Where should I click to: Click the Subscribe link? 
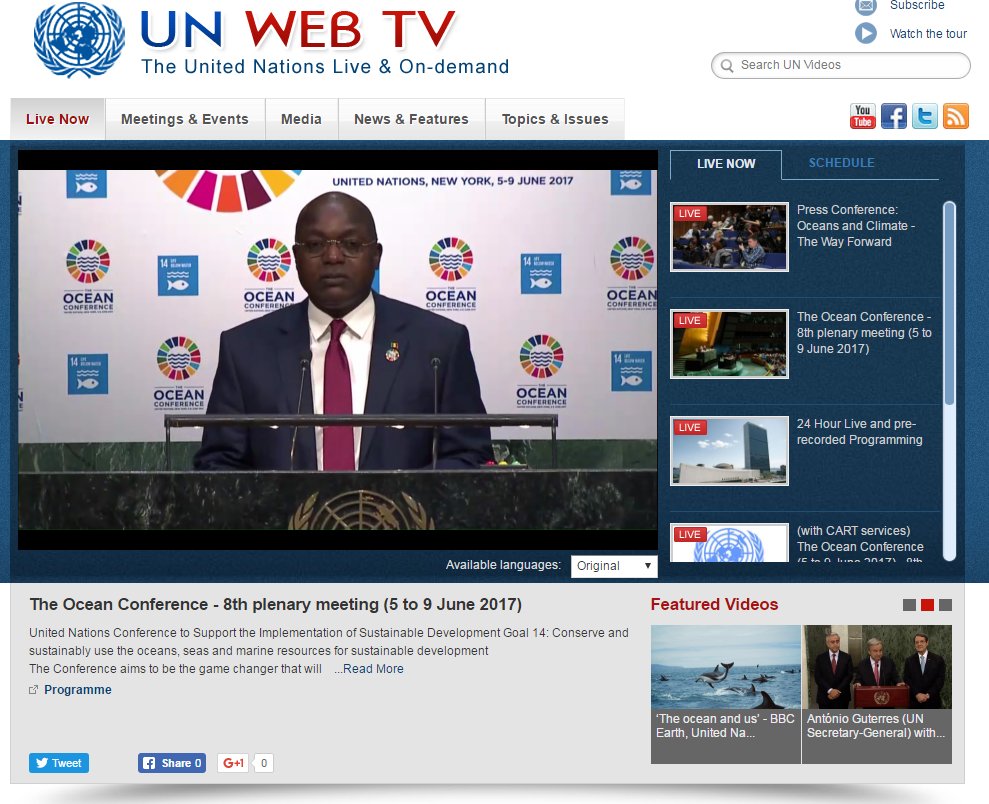pyautogui.click(x=917, y=6)
